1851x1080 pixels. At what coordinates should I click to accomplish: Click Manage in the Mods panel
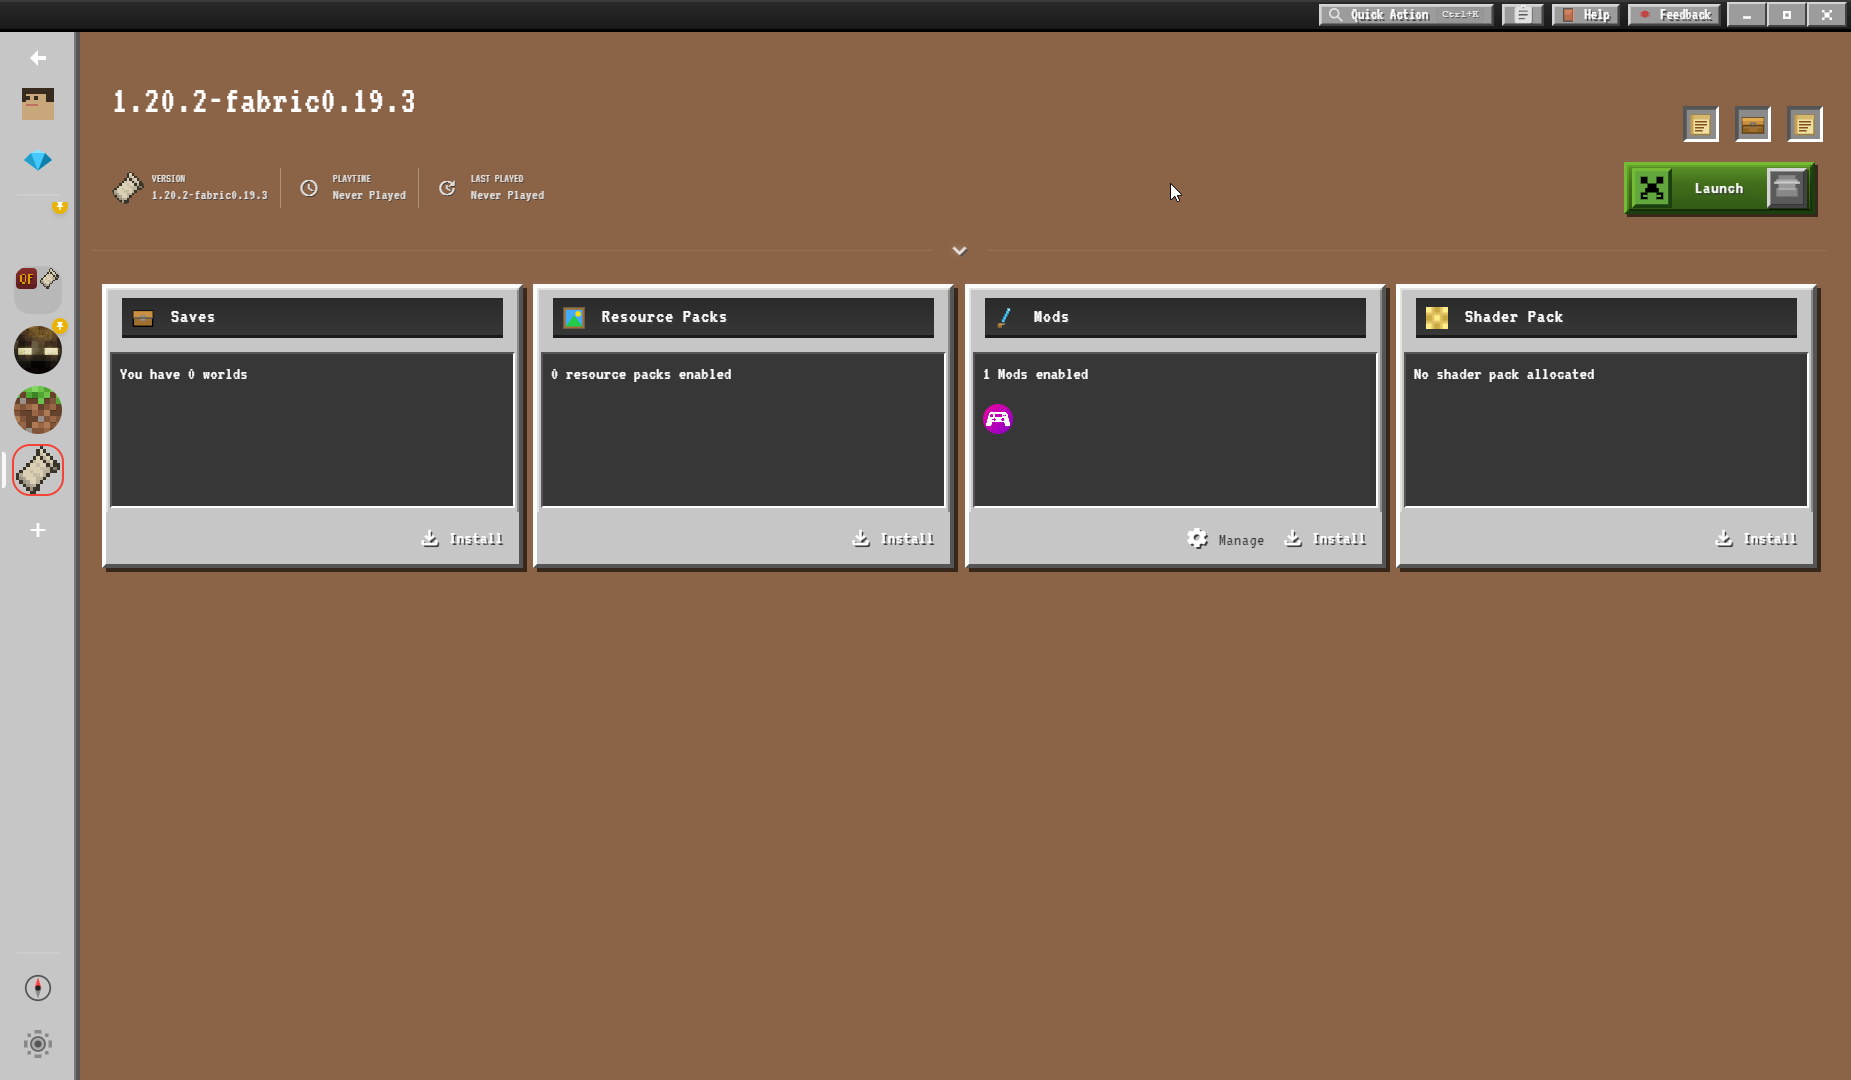[x=1225, y=540]
